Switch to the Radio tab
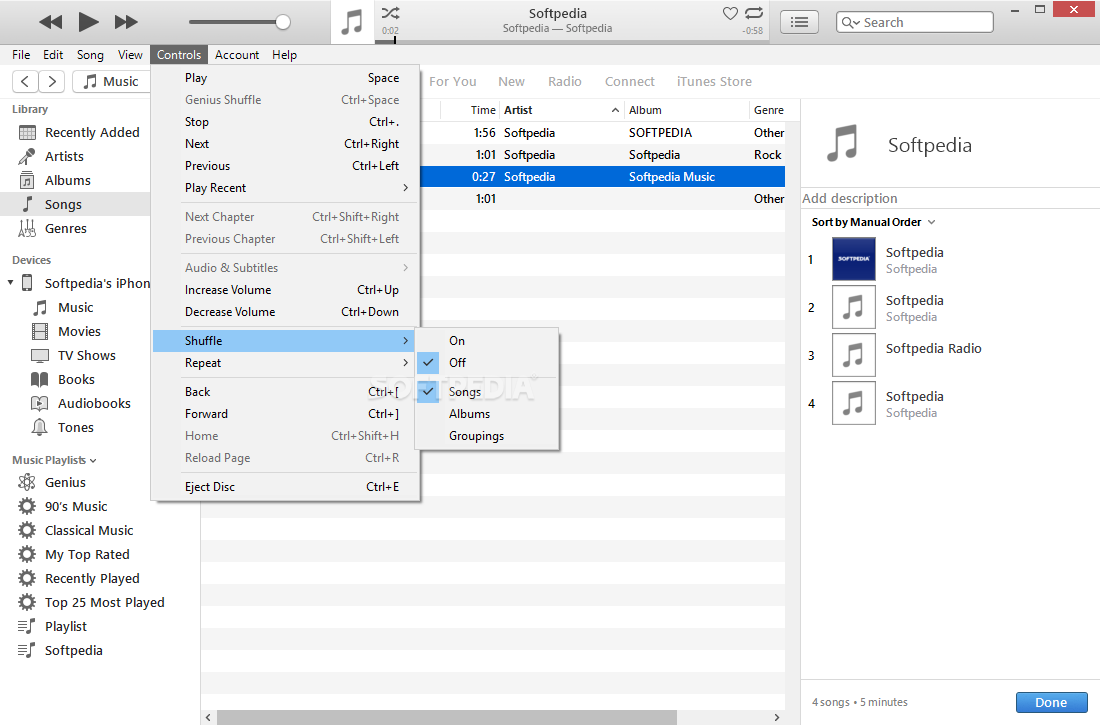Screen dimensions: 1100x725 (x=565, y=81)
